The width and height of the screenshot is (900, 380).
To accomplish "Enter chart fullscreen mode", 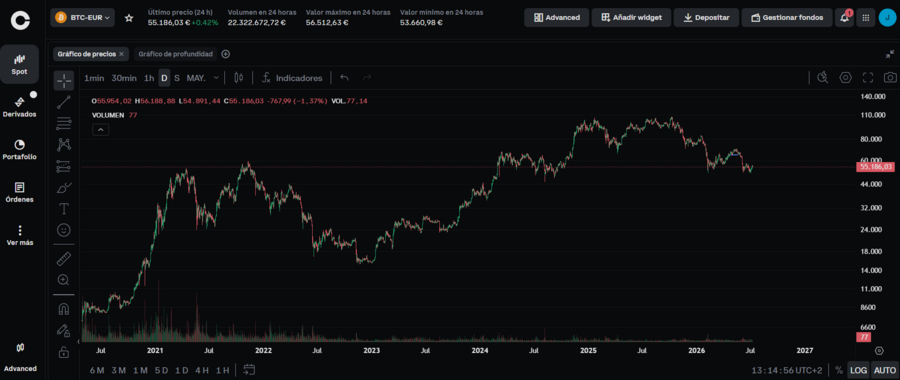I will click(x=868, y=77).
